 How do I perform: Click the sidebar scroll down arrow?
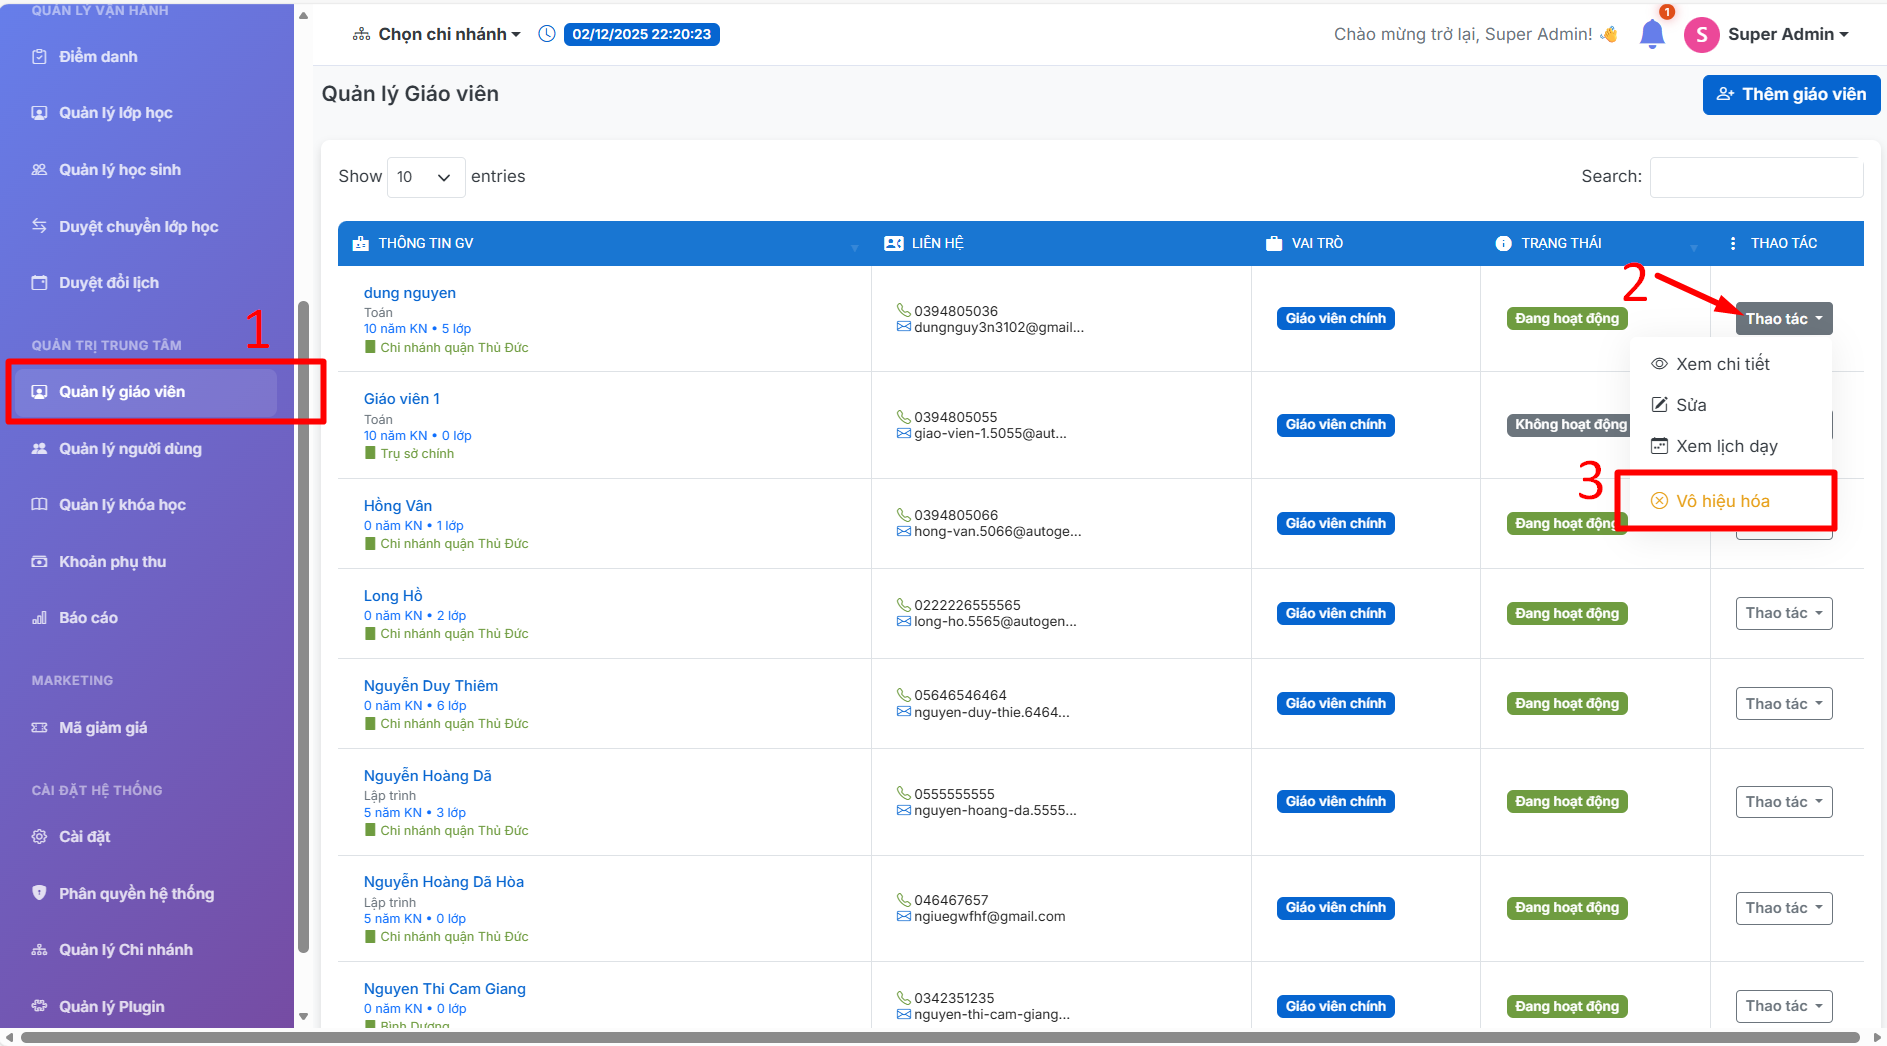click(304, 1017)
